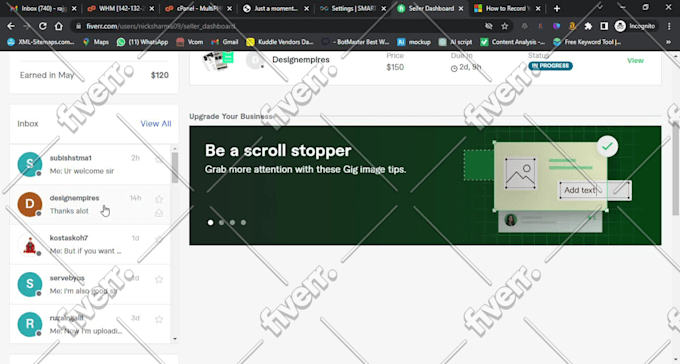This screenshot has height=364, width=680.
Task: Click the inbox scrollbar down arrow
Action: tap(175, 339)
